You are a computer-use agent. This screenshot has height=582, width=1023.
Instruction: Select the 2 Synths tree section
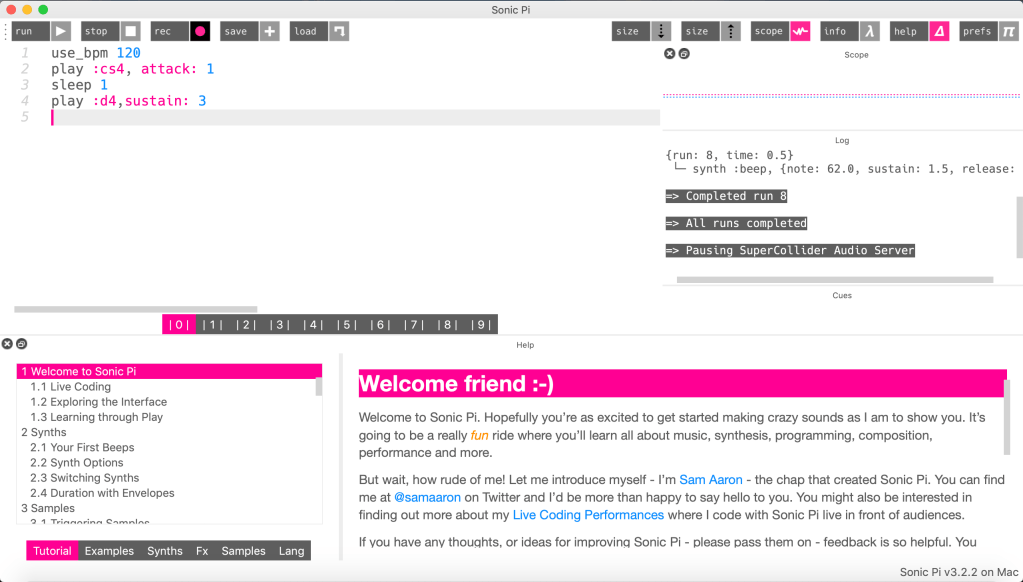click(x=44, y=432)
